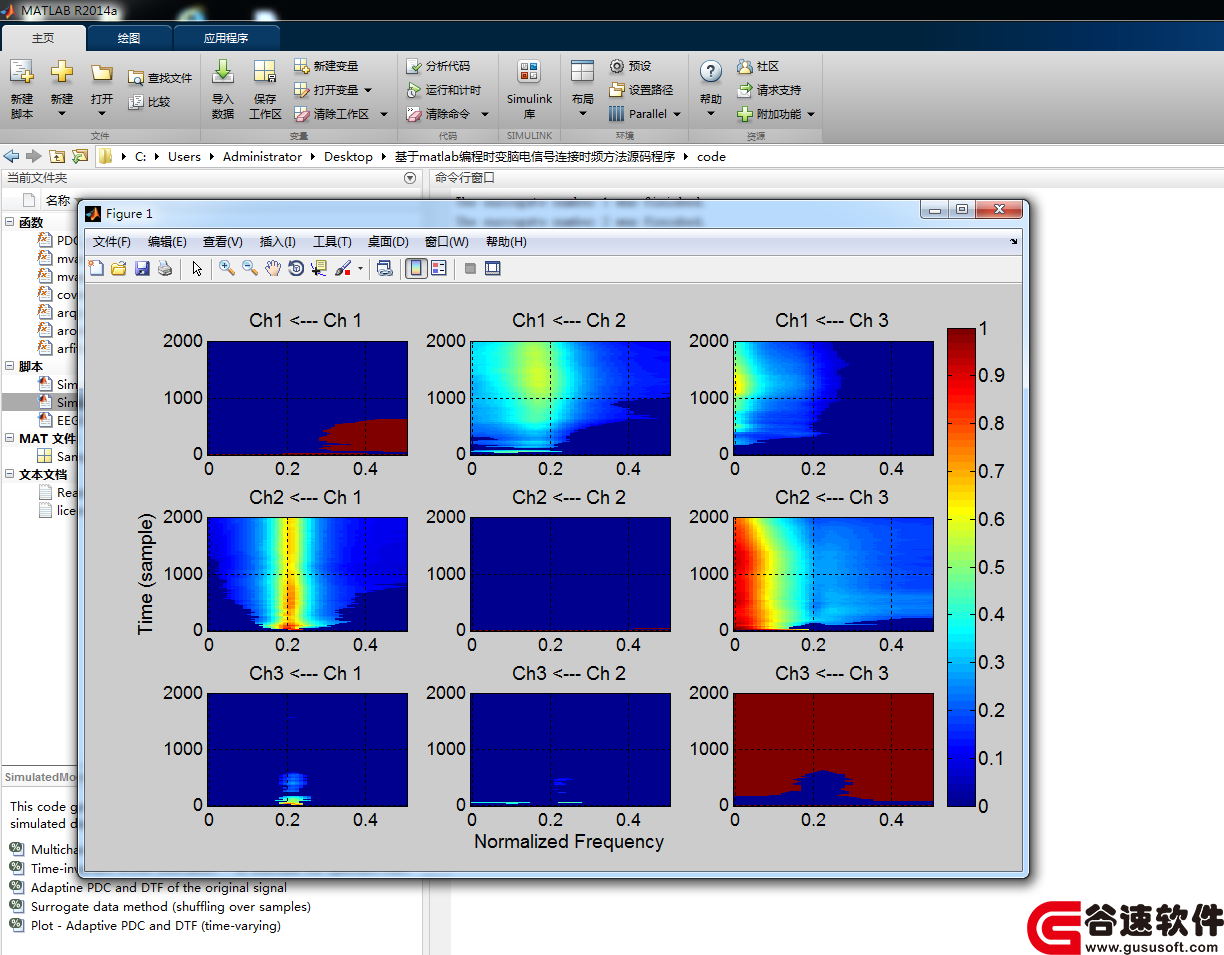
Task: Save the figure with the floppy disk icon
Action: 142,268
